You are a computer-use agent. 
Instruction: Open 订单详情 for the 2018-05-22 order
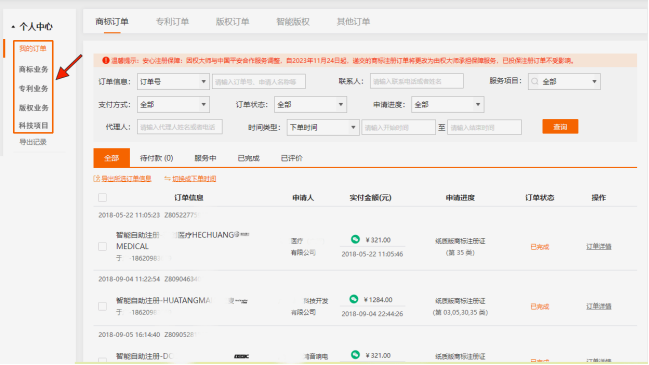pyautogui.click(x=599, y=247)
